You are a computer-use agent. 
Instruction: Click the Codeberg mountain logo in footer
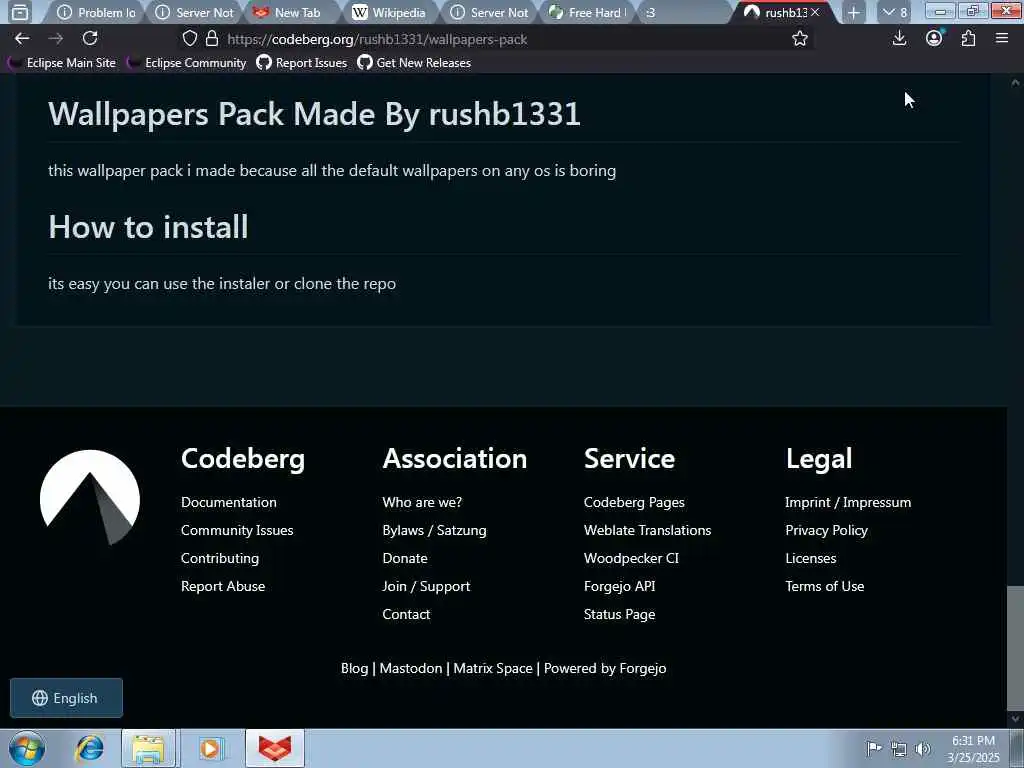click(x=90, y=497)
